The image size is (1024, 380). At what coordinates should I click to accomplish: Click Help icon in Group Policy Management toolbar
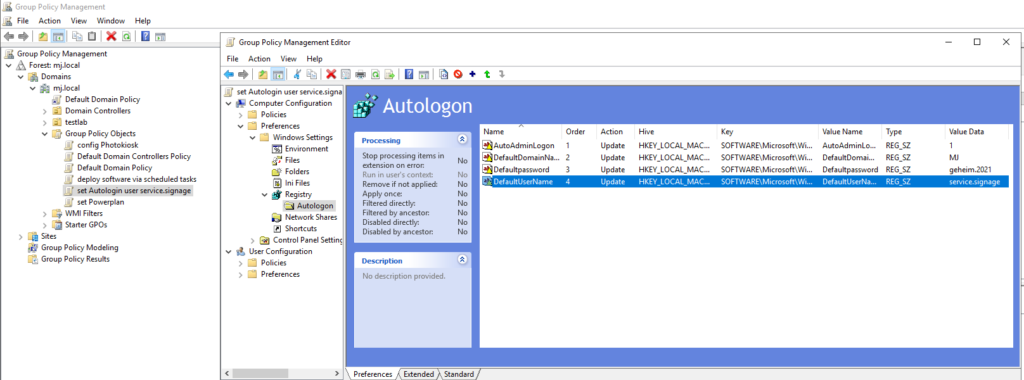coord(145,37)
